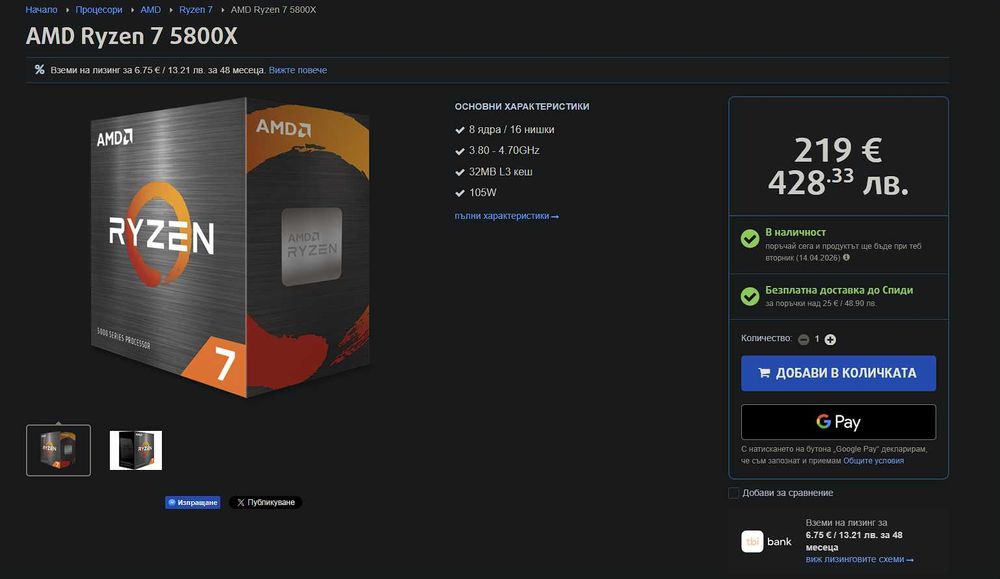1000x579 pixels.
Task: Open the 'AMD' breadcrumb link
Action: pyautogui.click(x=151, y=10)
